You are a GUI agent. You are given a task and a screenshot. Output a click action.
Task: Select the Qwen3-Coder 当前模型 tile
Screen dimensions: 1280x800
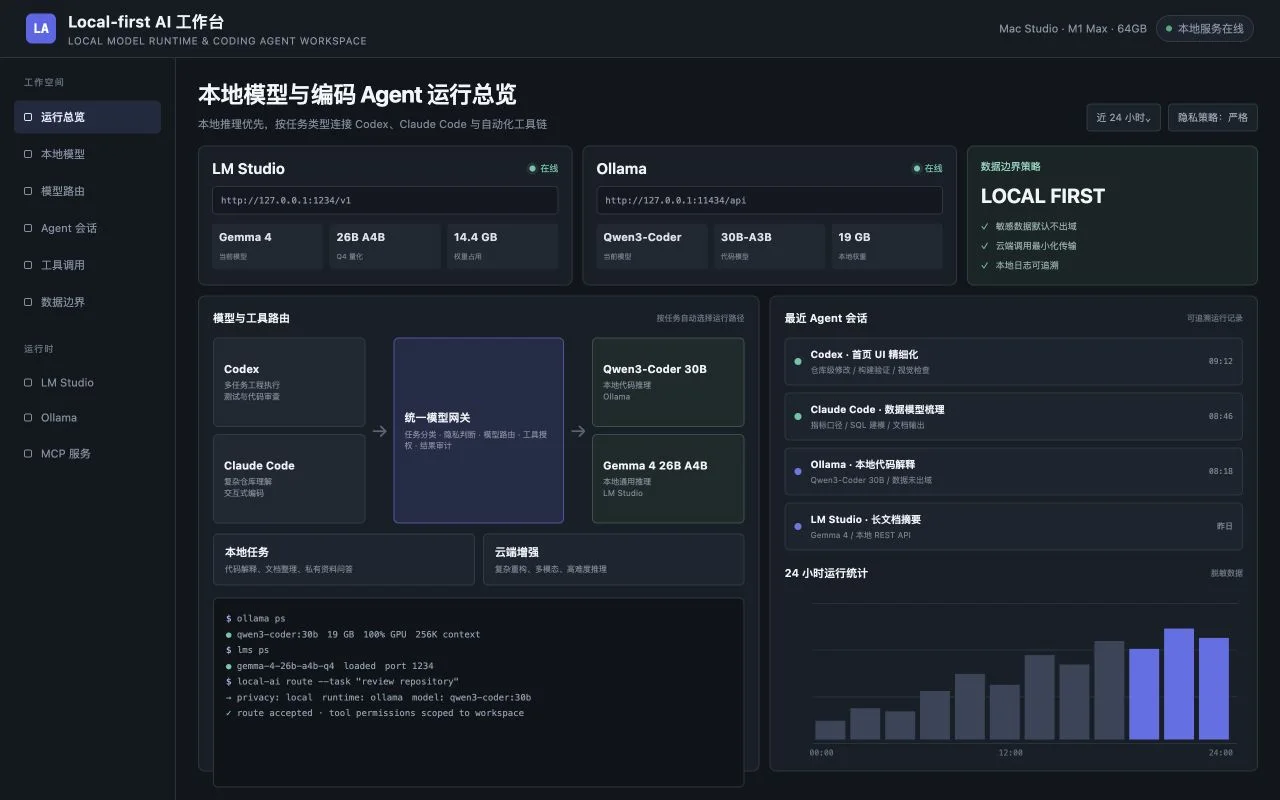(x=652, y=246)
